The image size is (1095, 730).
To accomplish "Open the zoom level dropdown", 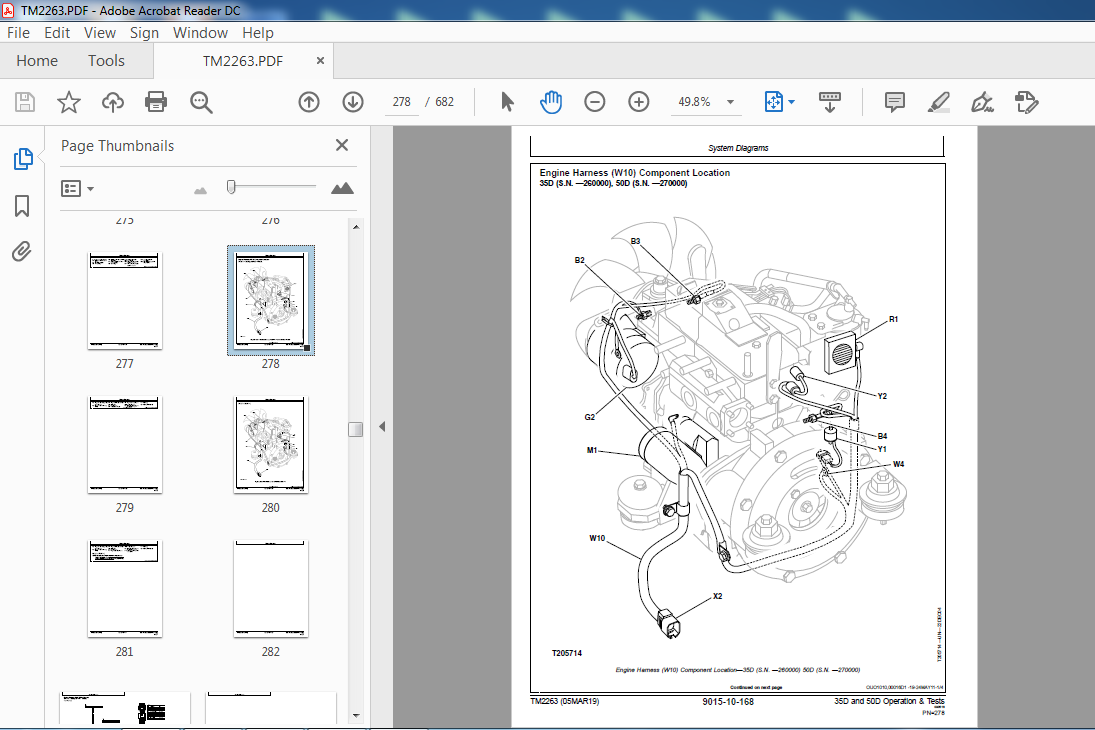I will 730,102.
